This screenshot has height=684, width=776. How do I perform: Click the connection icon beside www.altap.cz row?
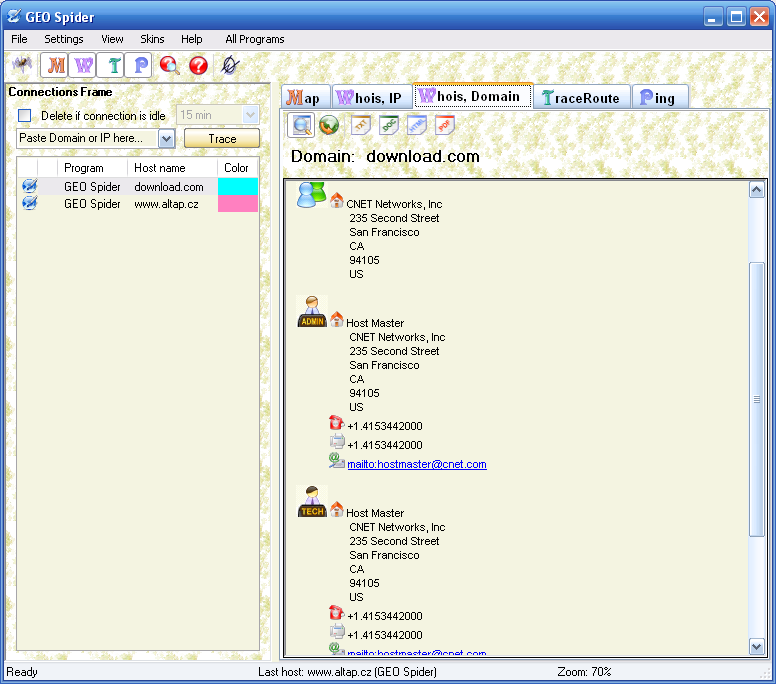[29, 203]
